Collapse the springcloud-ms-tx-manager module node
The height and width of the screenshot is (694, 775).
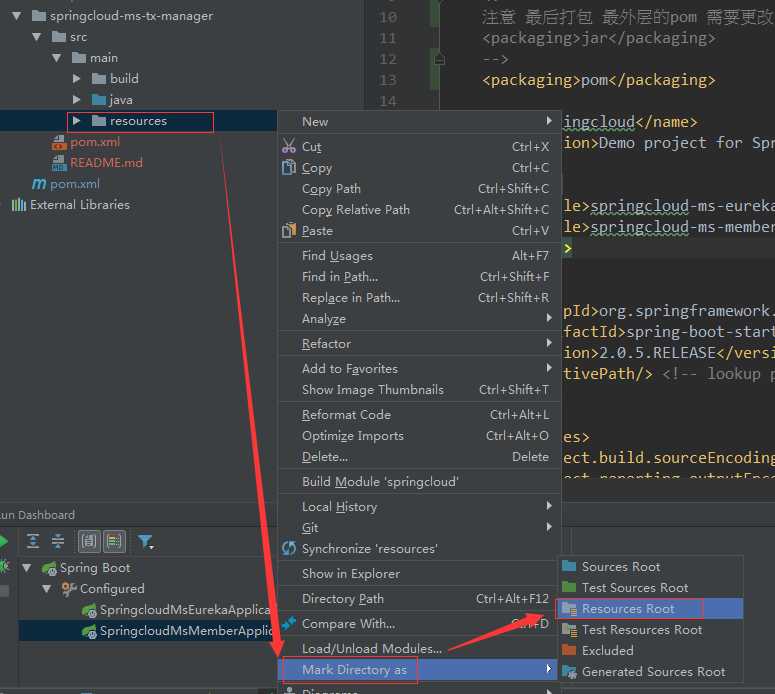coord(17,16)
